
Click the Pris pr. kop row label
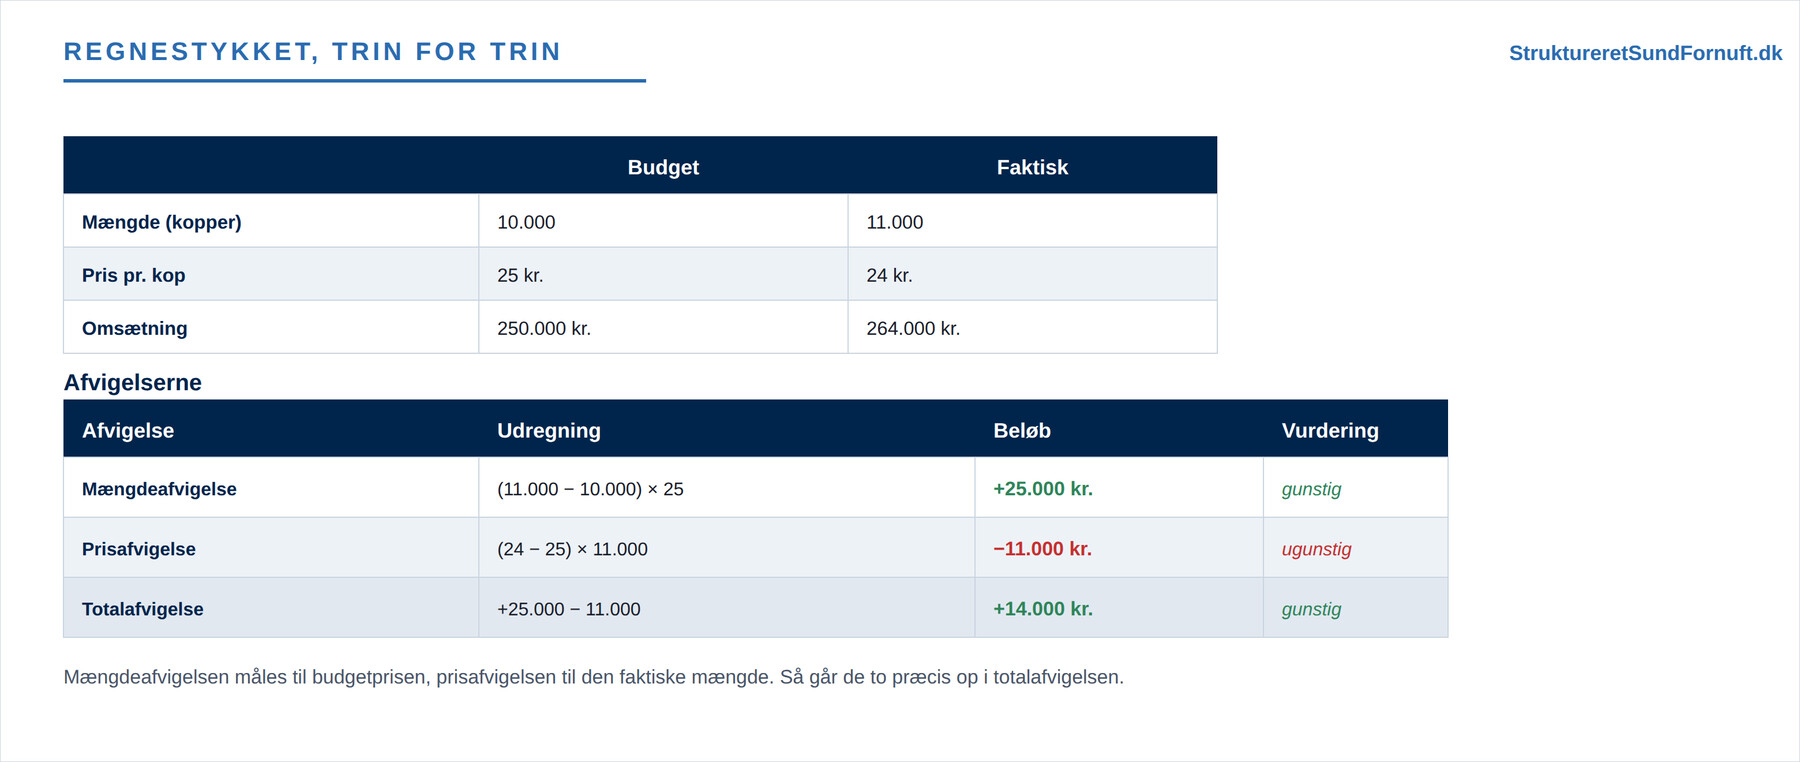tap(134, 275)
